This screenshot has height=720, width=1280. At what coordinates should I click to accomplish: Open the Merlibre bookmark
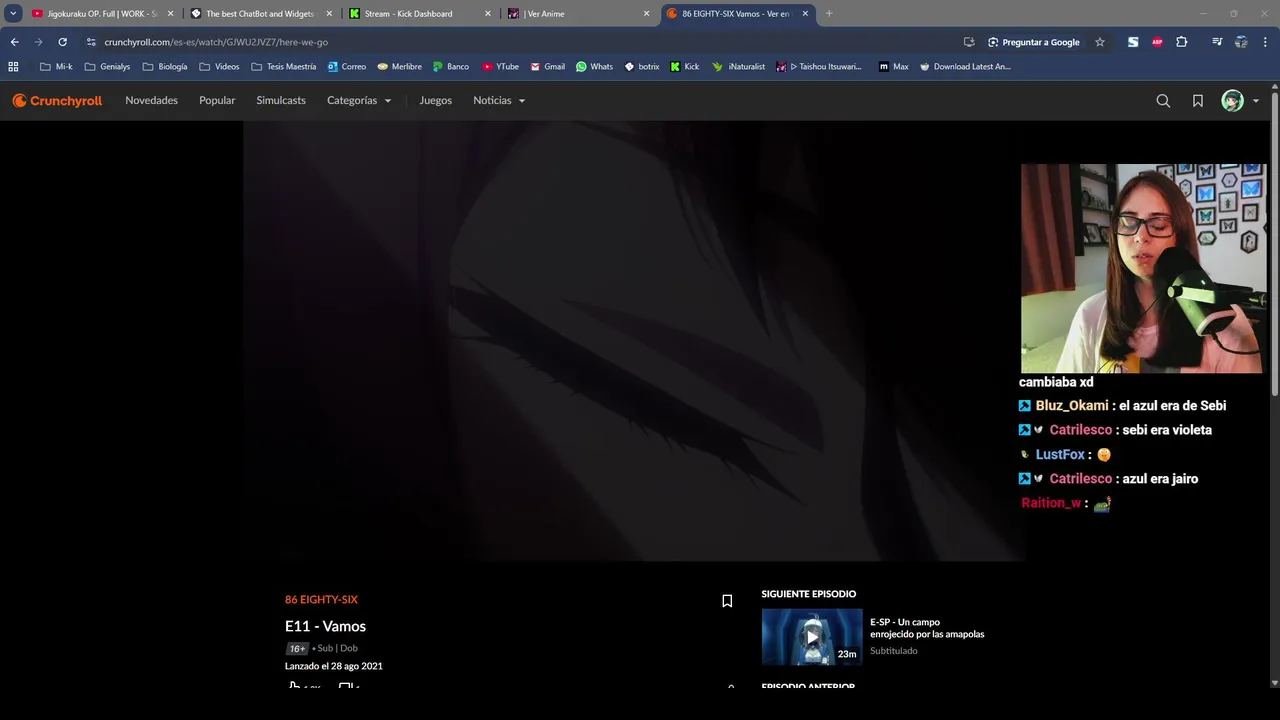[x=399, y=67]
